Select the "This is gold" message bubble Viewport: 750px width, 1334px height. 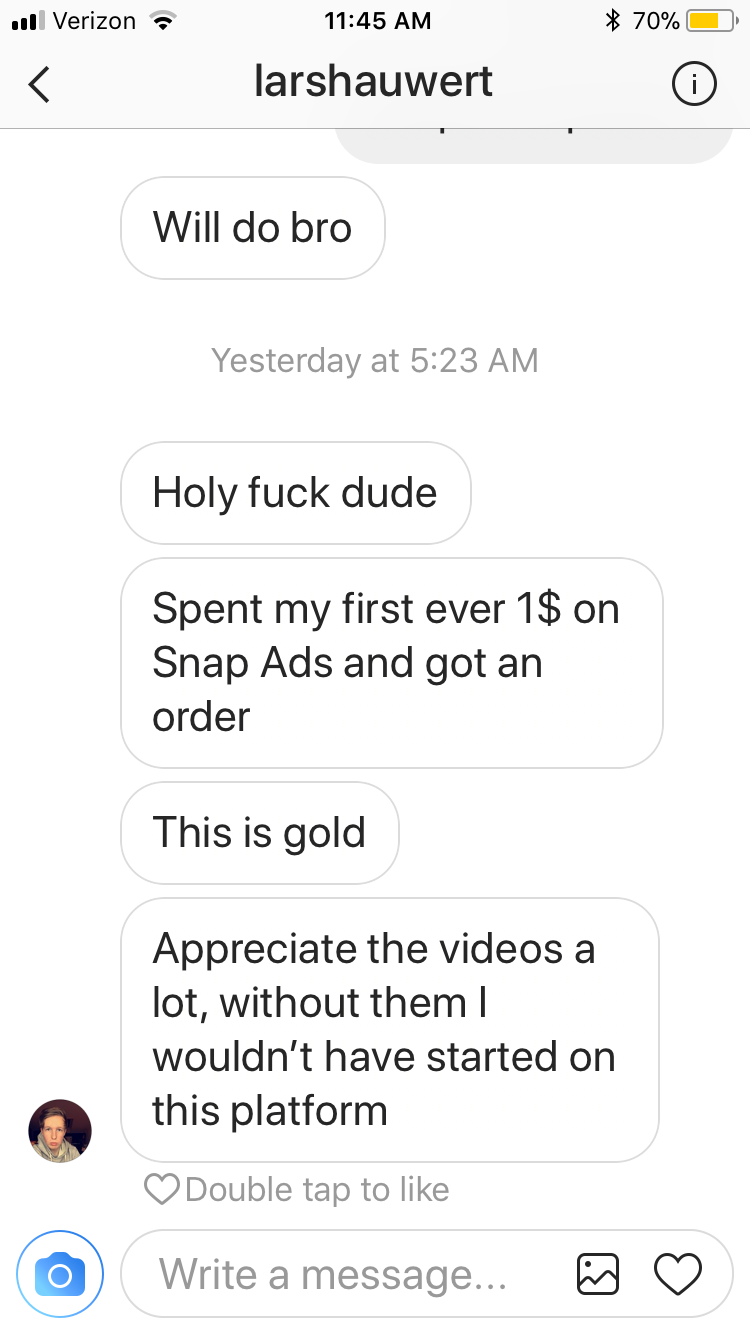pos(260,833)
